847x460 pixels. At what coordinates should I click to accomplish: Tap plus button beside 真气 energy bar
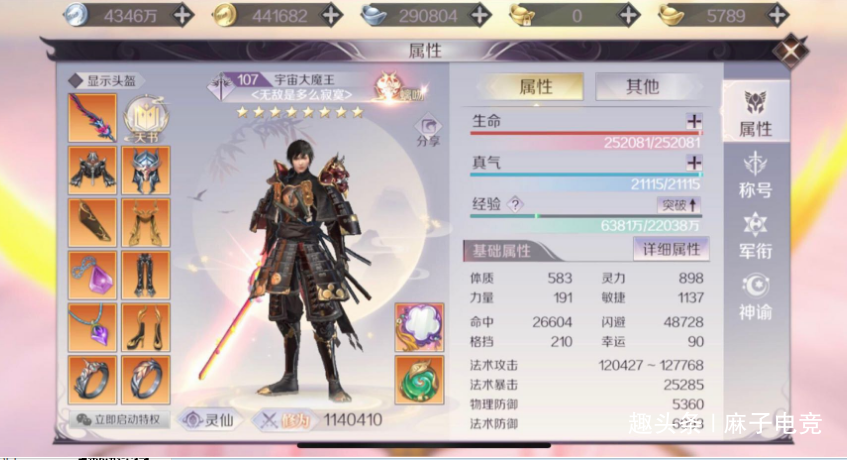(x=694, y=163)
